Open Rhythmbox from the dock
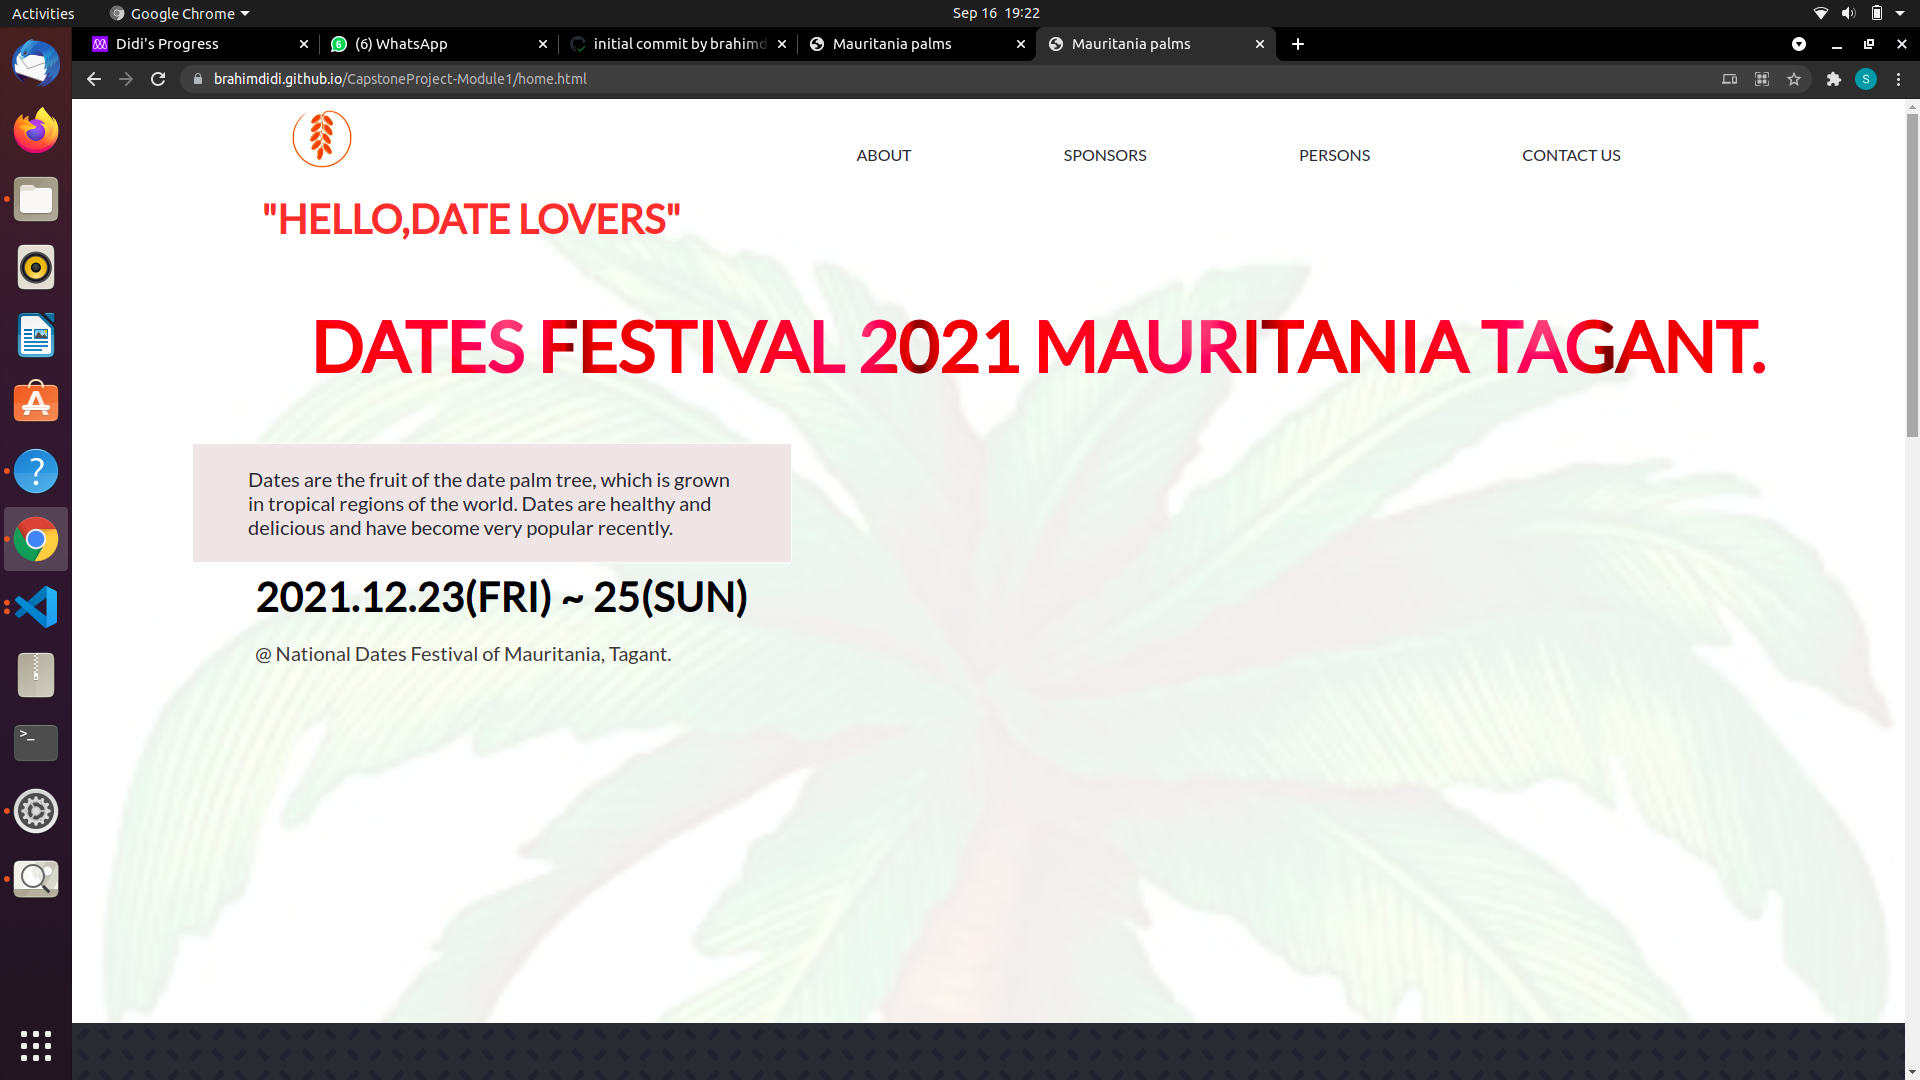 point(36,267)
